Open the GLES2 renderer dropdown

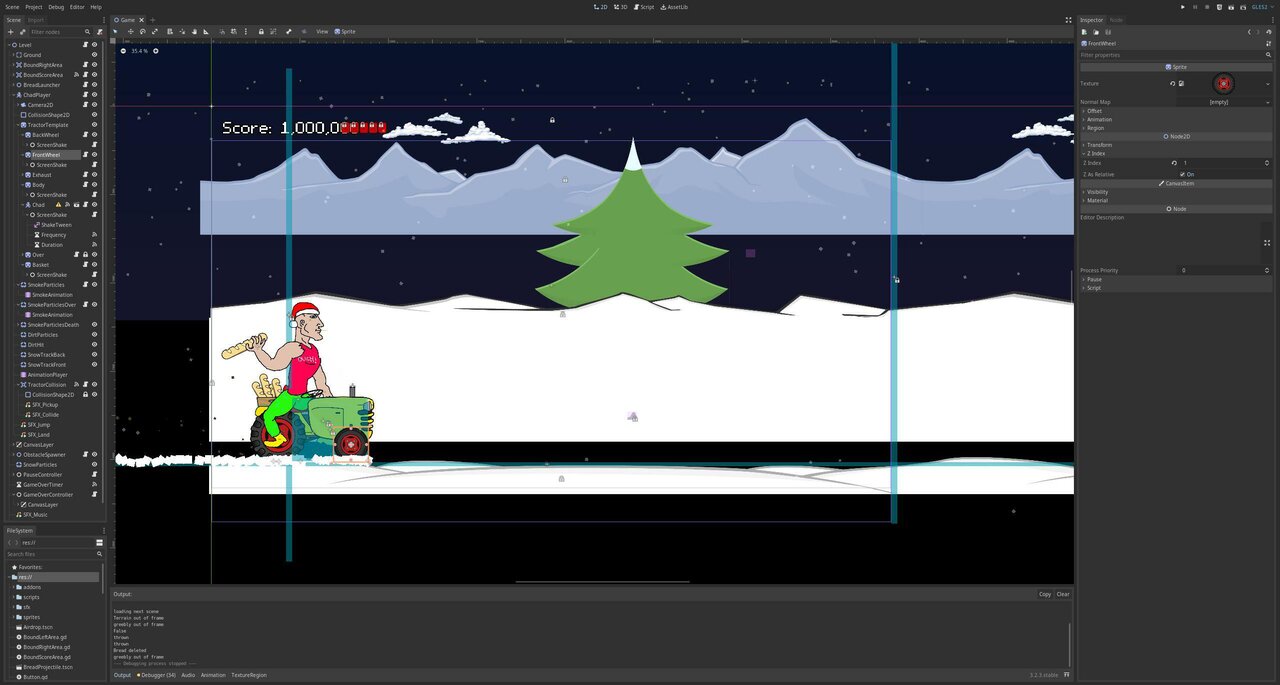click(1260, 7)
